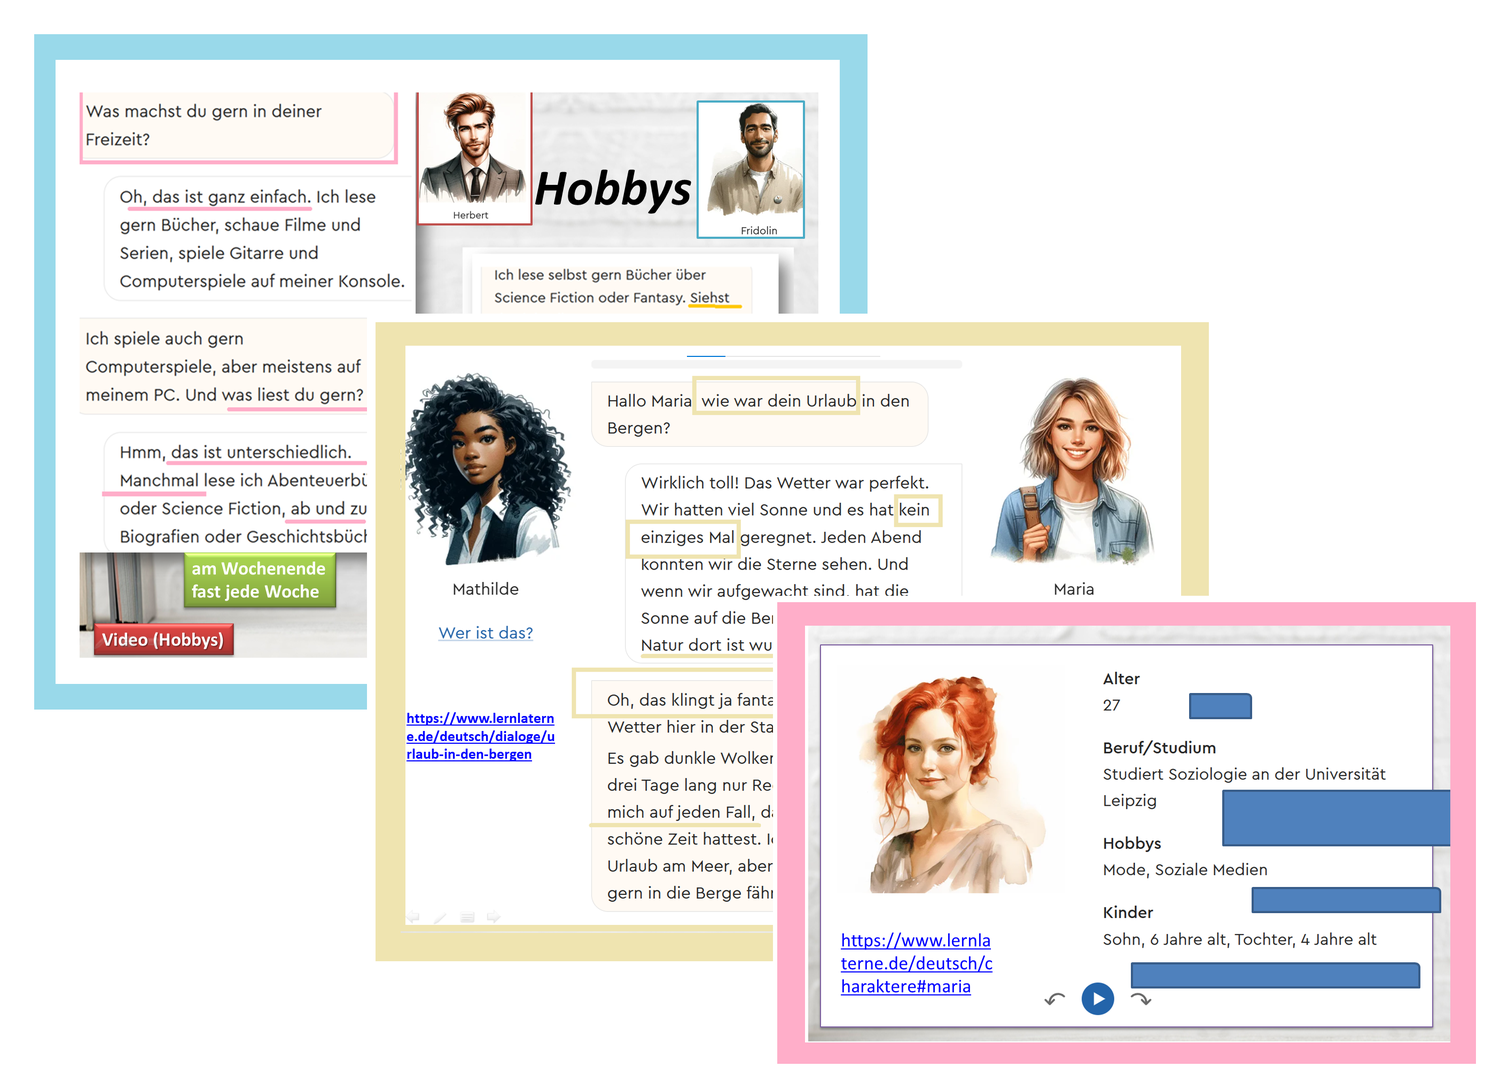This screenshot has height=1090, width=1500.
Task: Click the "Oh, das klingt ja" bubble
Action: click(682, 796)
